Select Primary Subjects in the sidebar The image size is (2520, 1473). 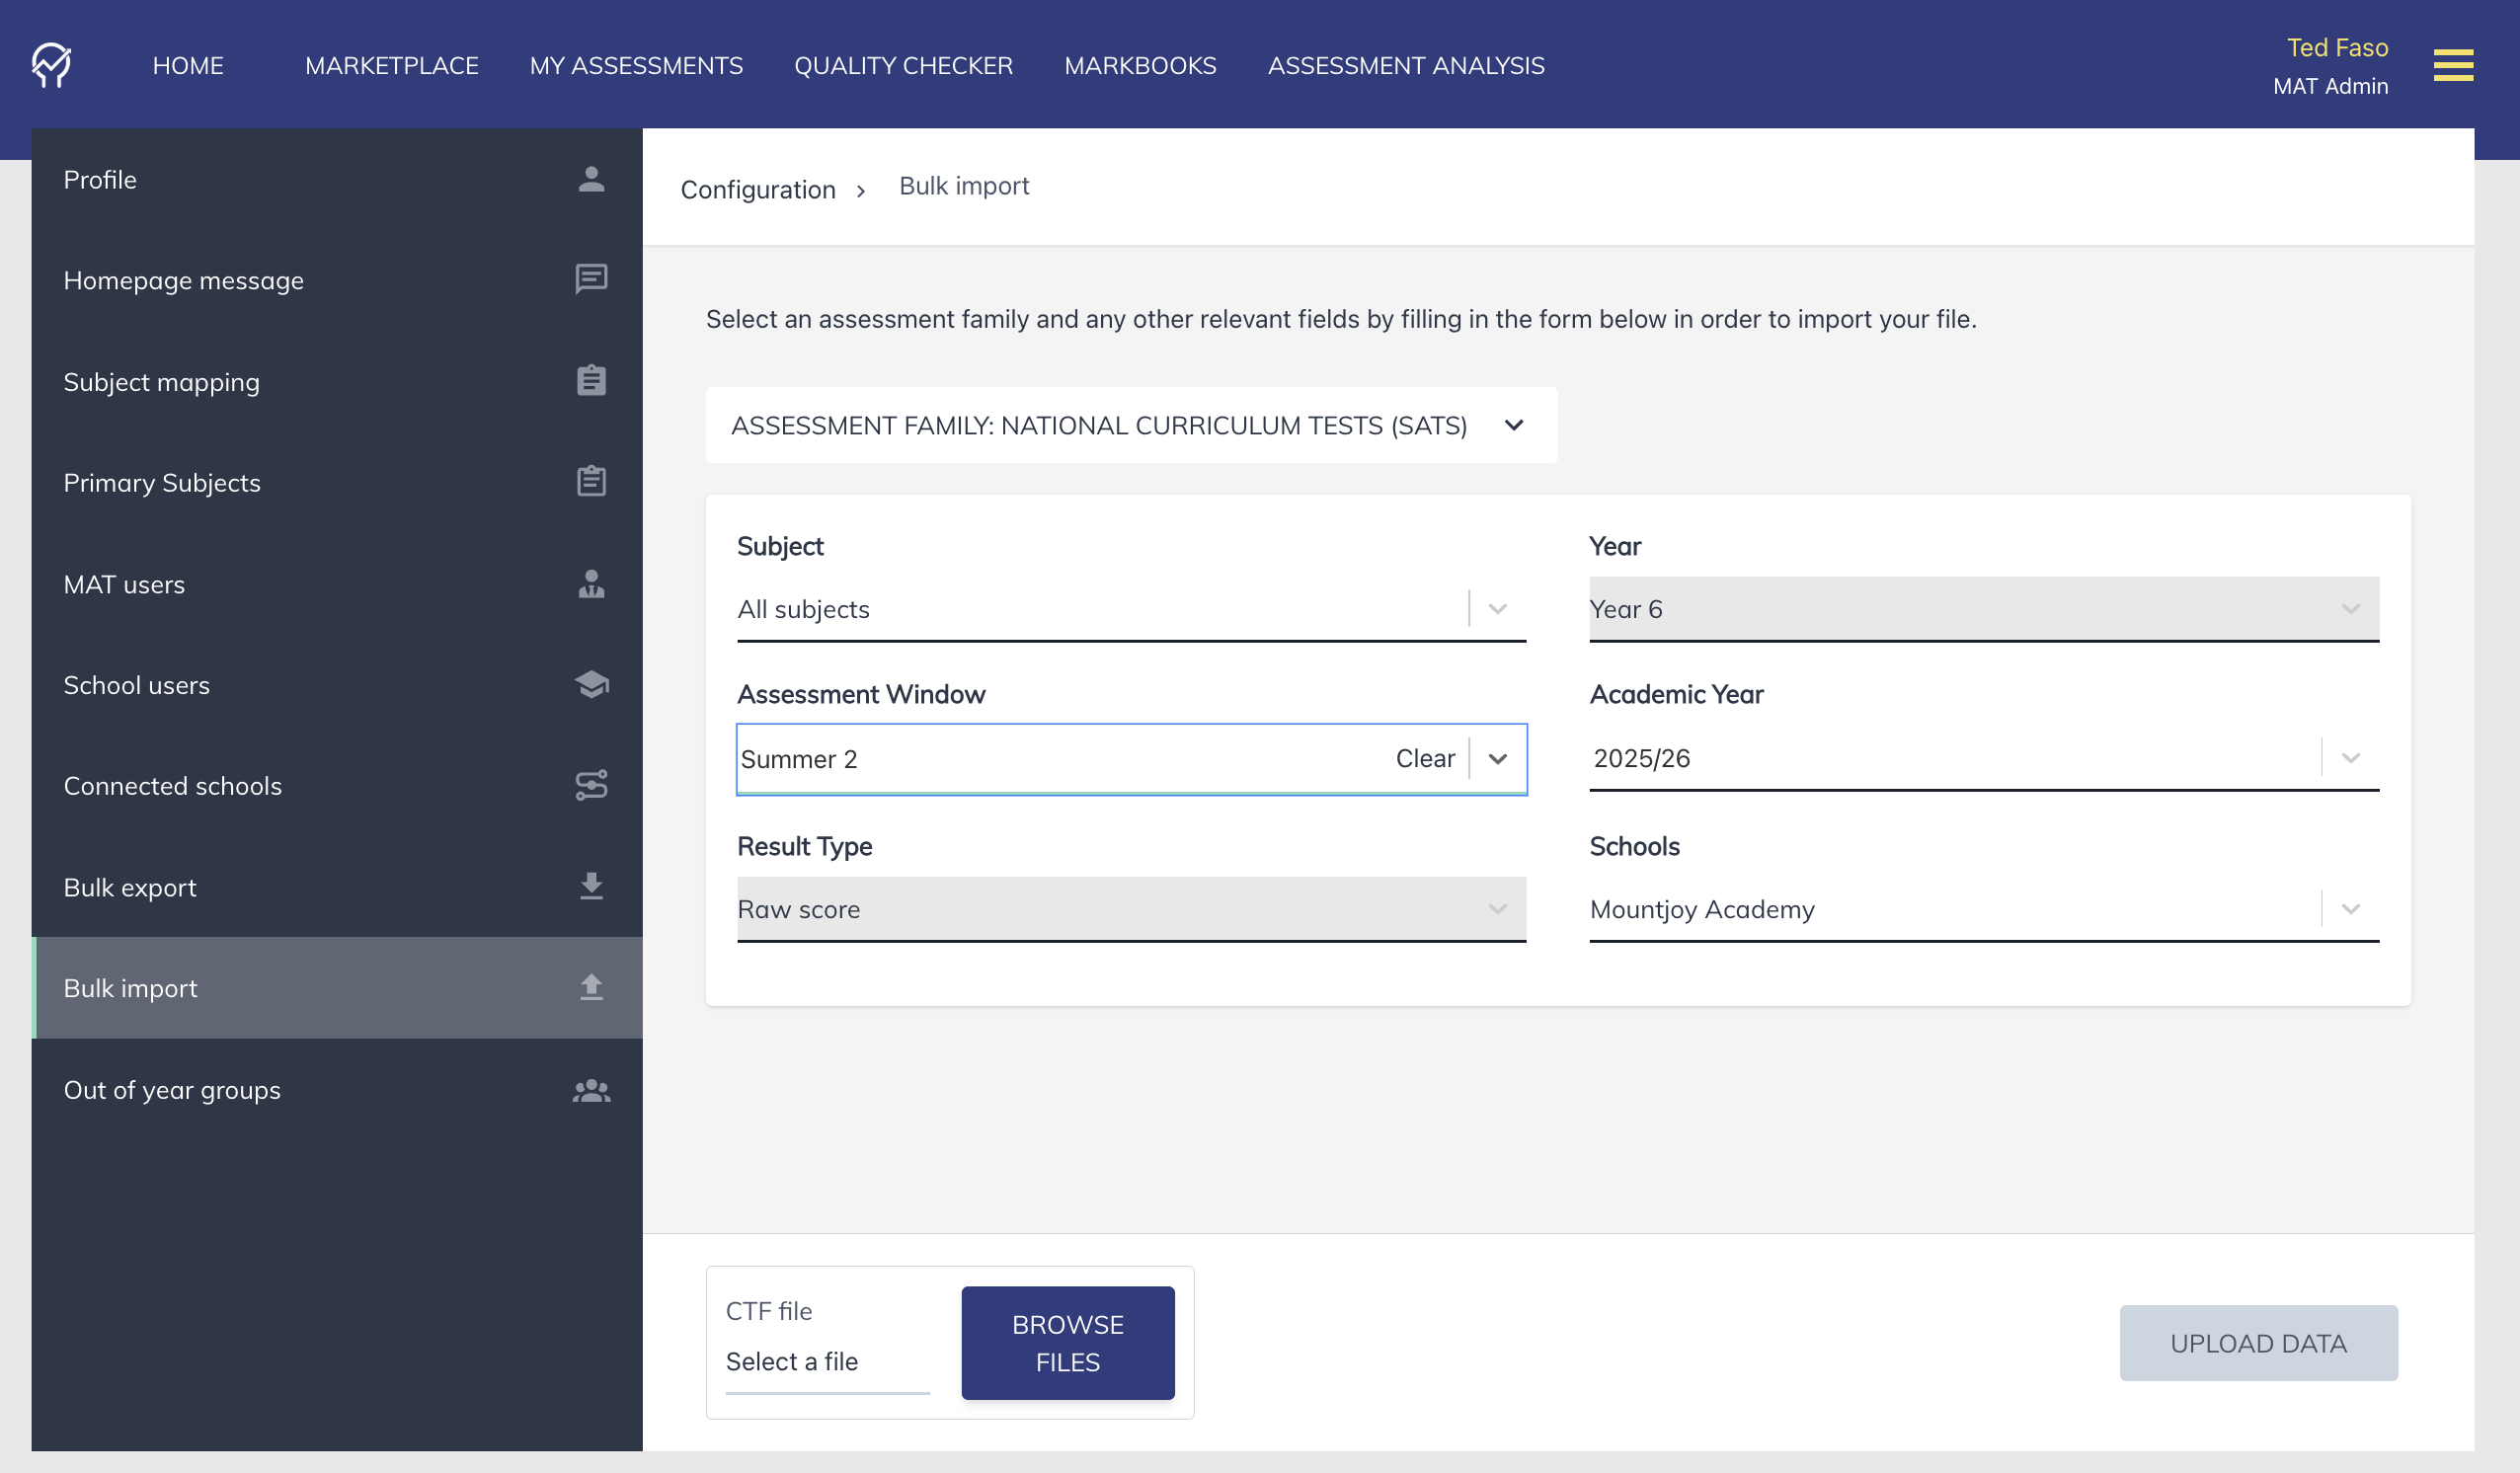click(x=337, y=482)
